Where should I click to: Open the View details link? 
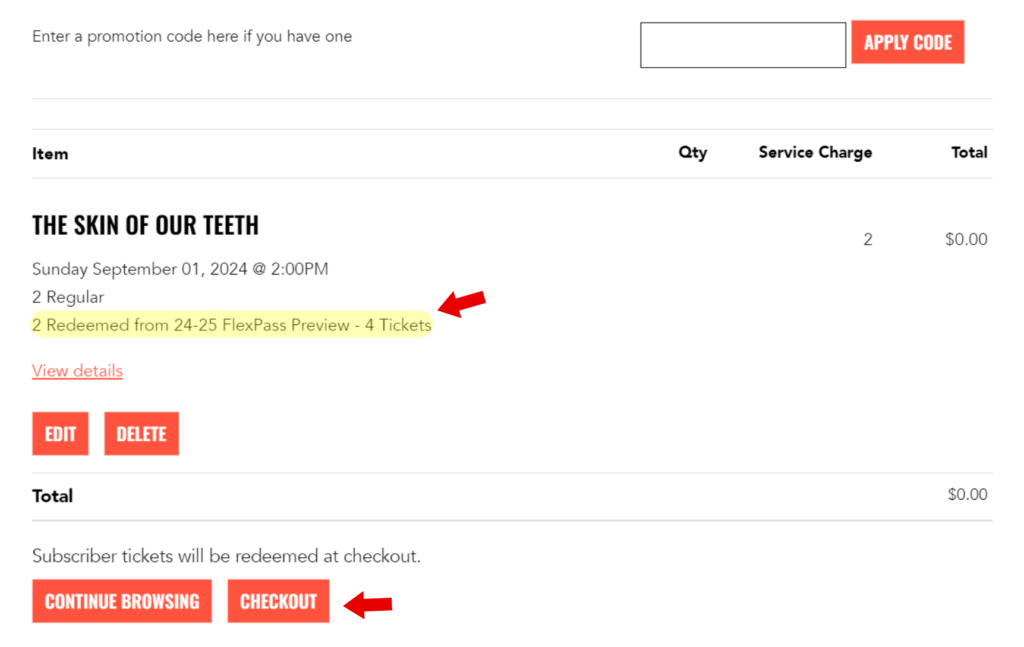(x=77, y=371)
